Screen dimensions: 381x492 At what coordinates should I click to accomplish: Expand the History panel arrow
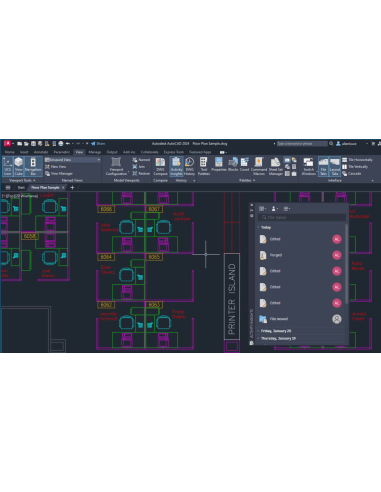194,181
